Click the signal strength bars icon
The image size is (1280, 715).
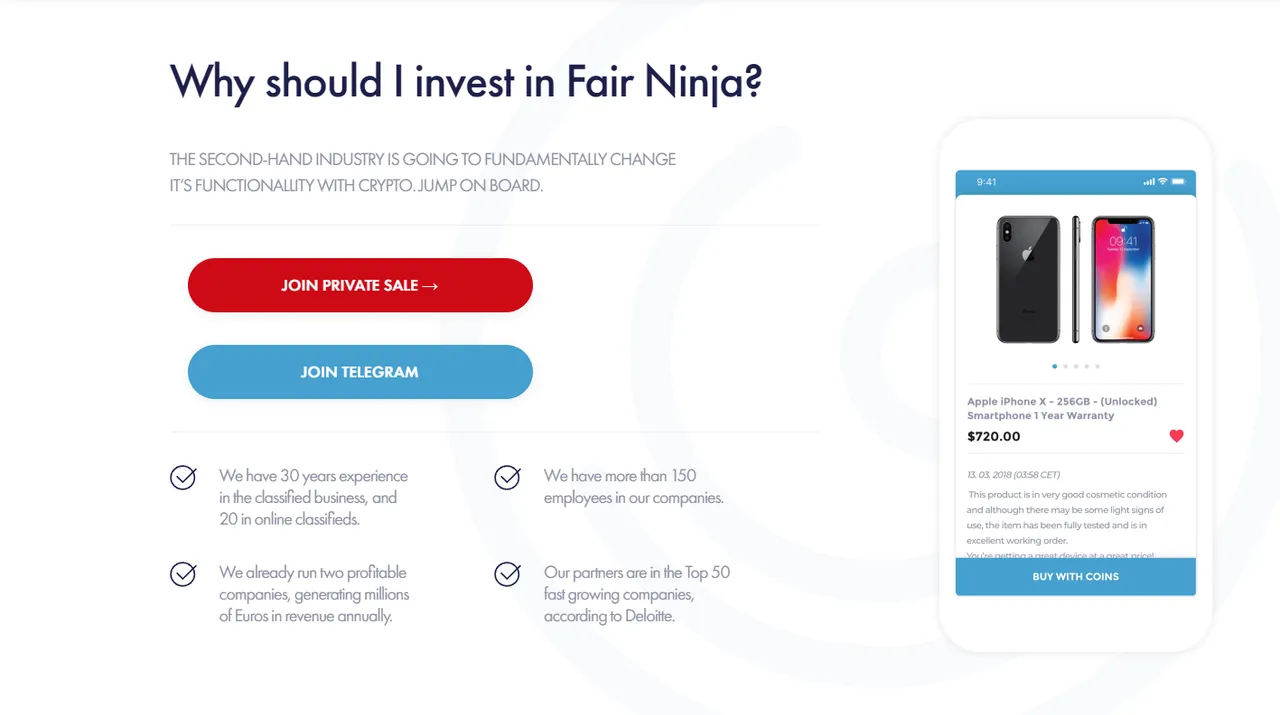pos(1148,182)
